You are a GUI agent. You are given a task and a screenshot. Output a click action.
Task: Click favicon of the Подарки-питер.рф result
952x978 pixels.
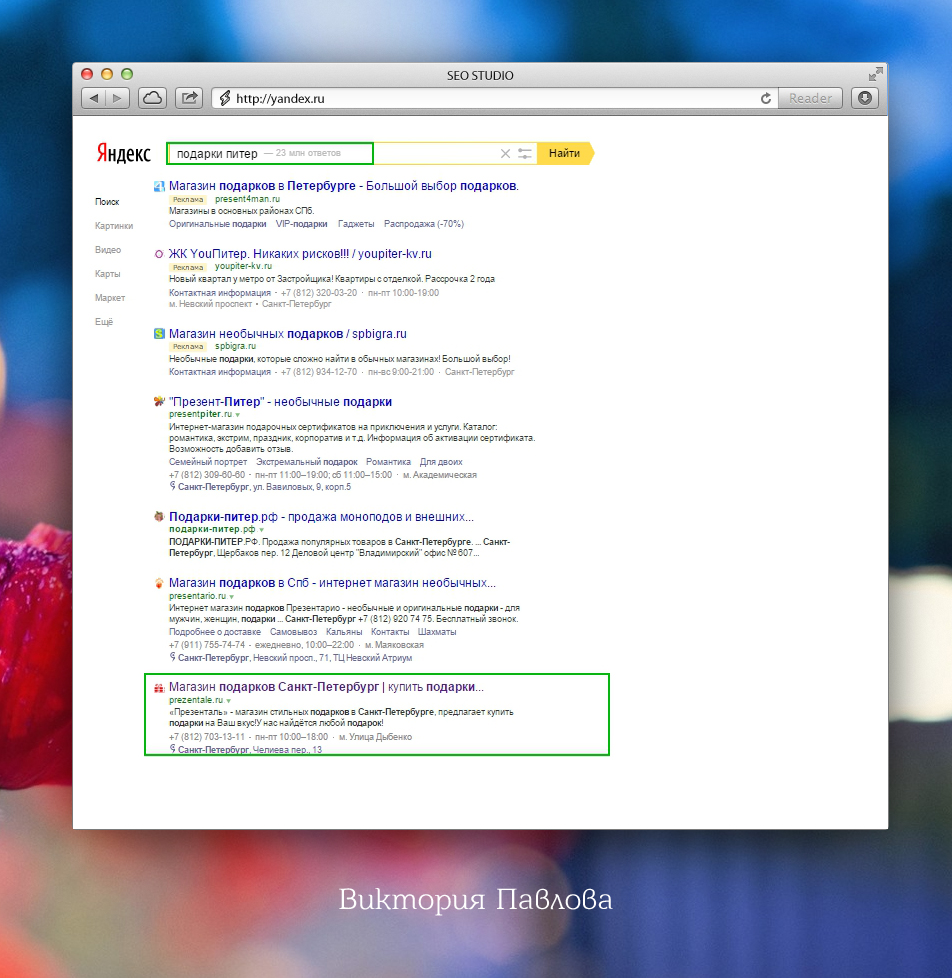click(159, 516)
